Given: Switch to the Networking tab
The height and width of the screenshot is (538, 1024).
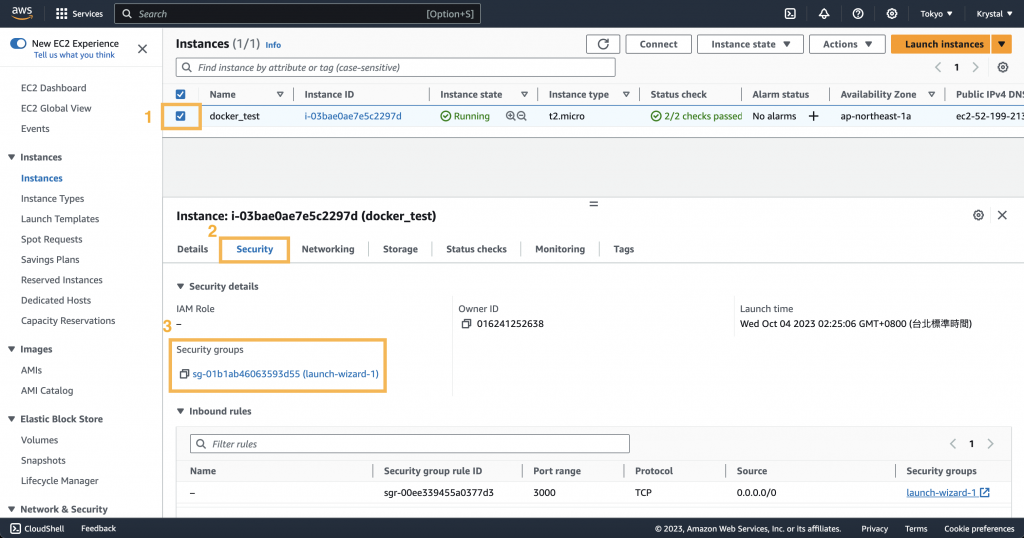Looking at the screenshot, I should (328, 249).
